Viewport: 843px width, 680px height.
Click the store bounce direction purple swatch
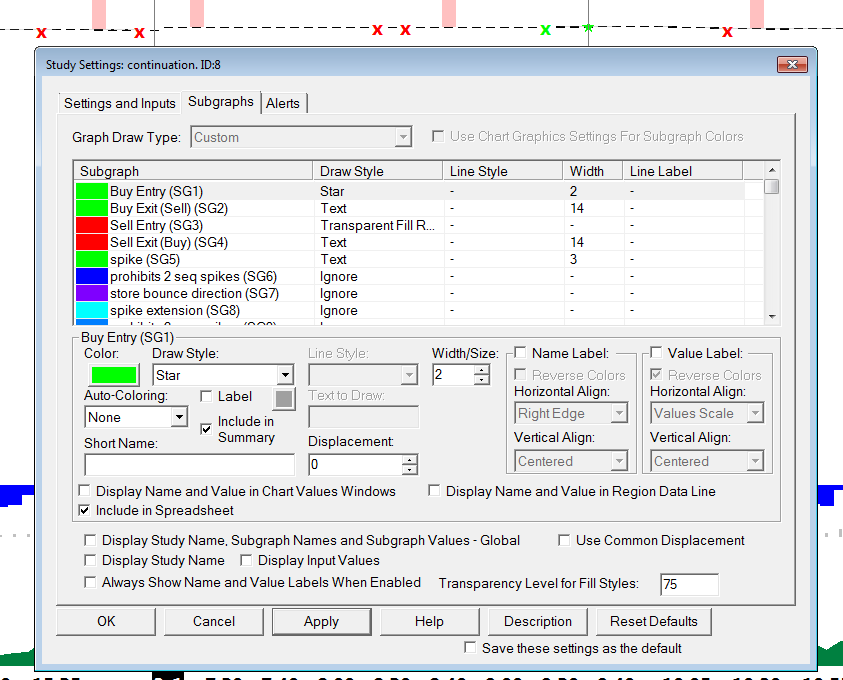click(x=91, y=294)
